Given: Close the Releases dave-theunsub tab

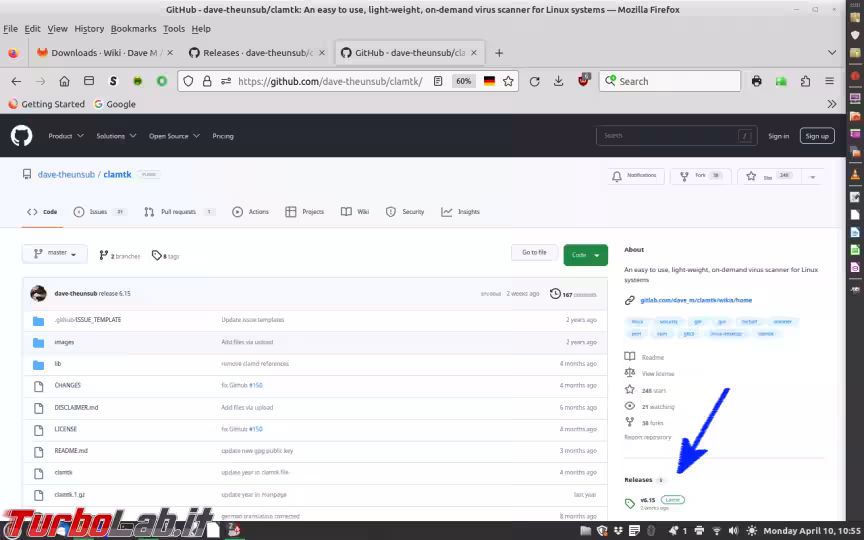Looking at the screenshot, I should (322, 53).
